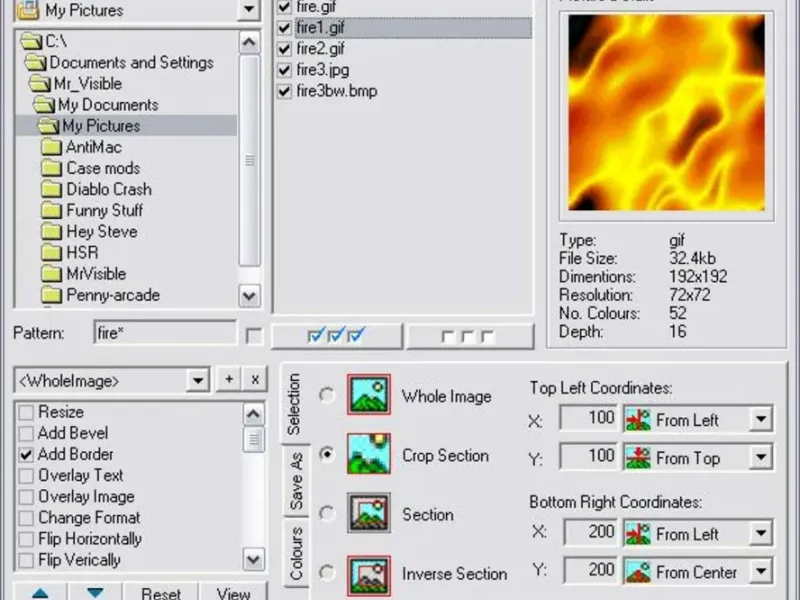This screenshot has height=600, width=800.
Task: Click the Funny Stuff folder icon
Action: coord(51,210)
